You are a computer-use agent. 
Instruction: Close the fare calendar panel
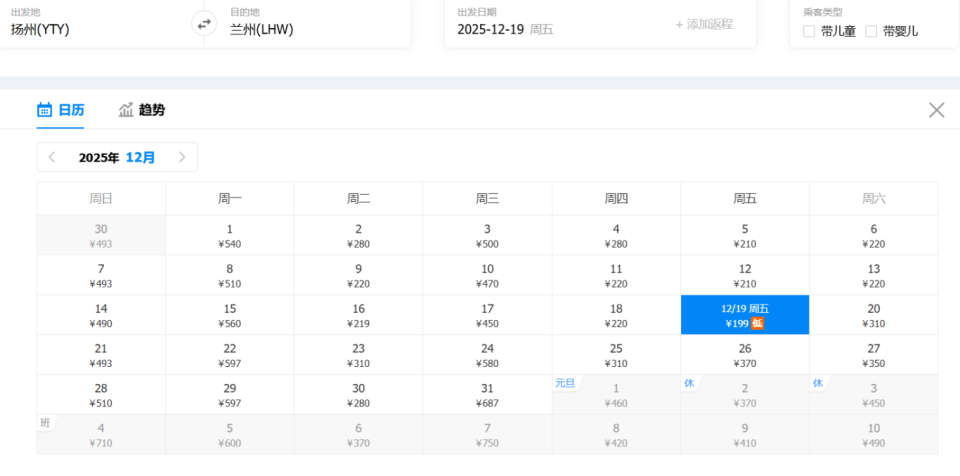click(x=936, y=110)
